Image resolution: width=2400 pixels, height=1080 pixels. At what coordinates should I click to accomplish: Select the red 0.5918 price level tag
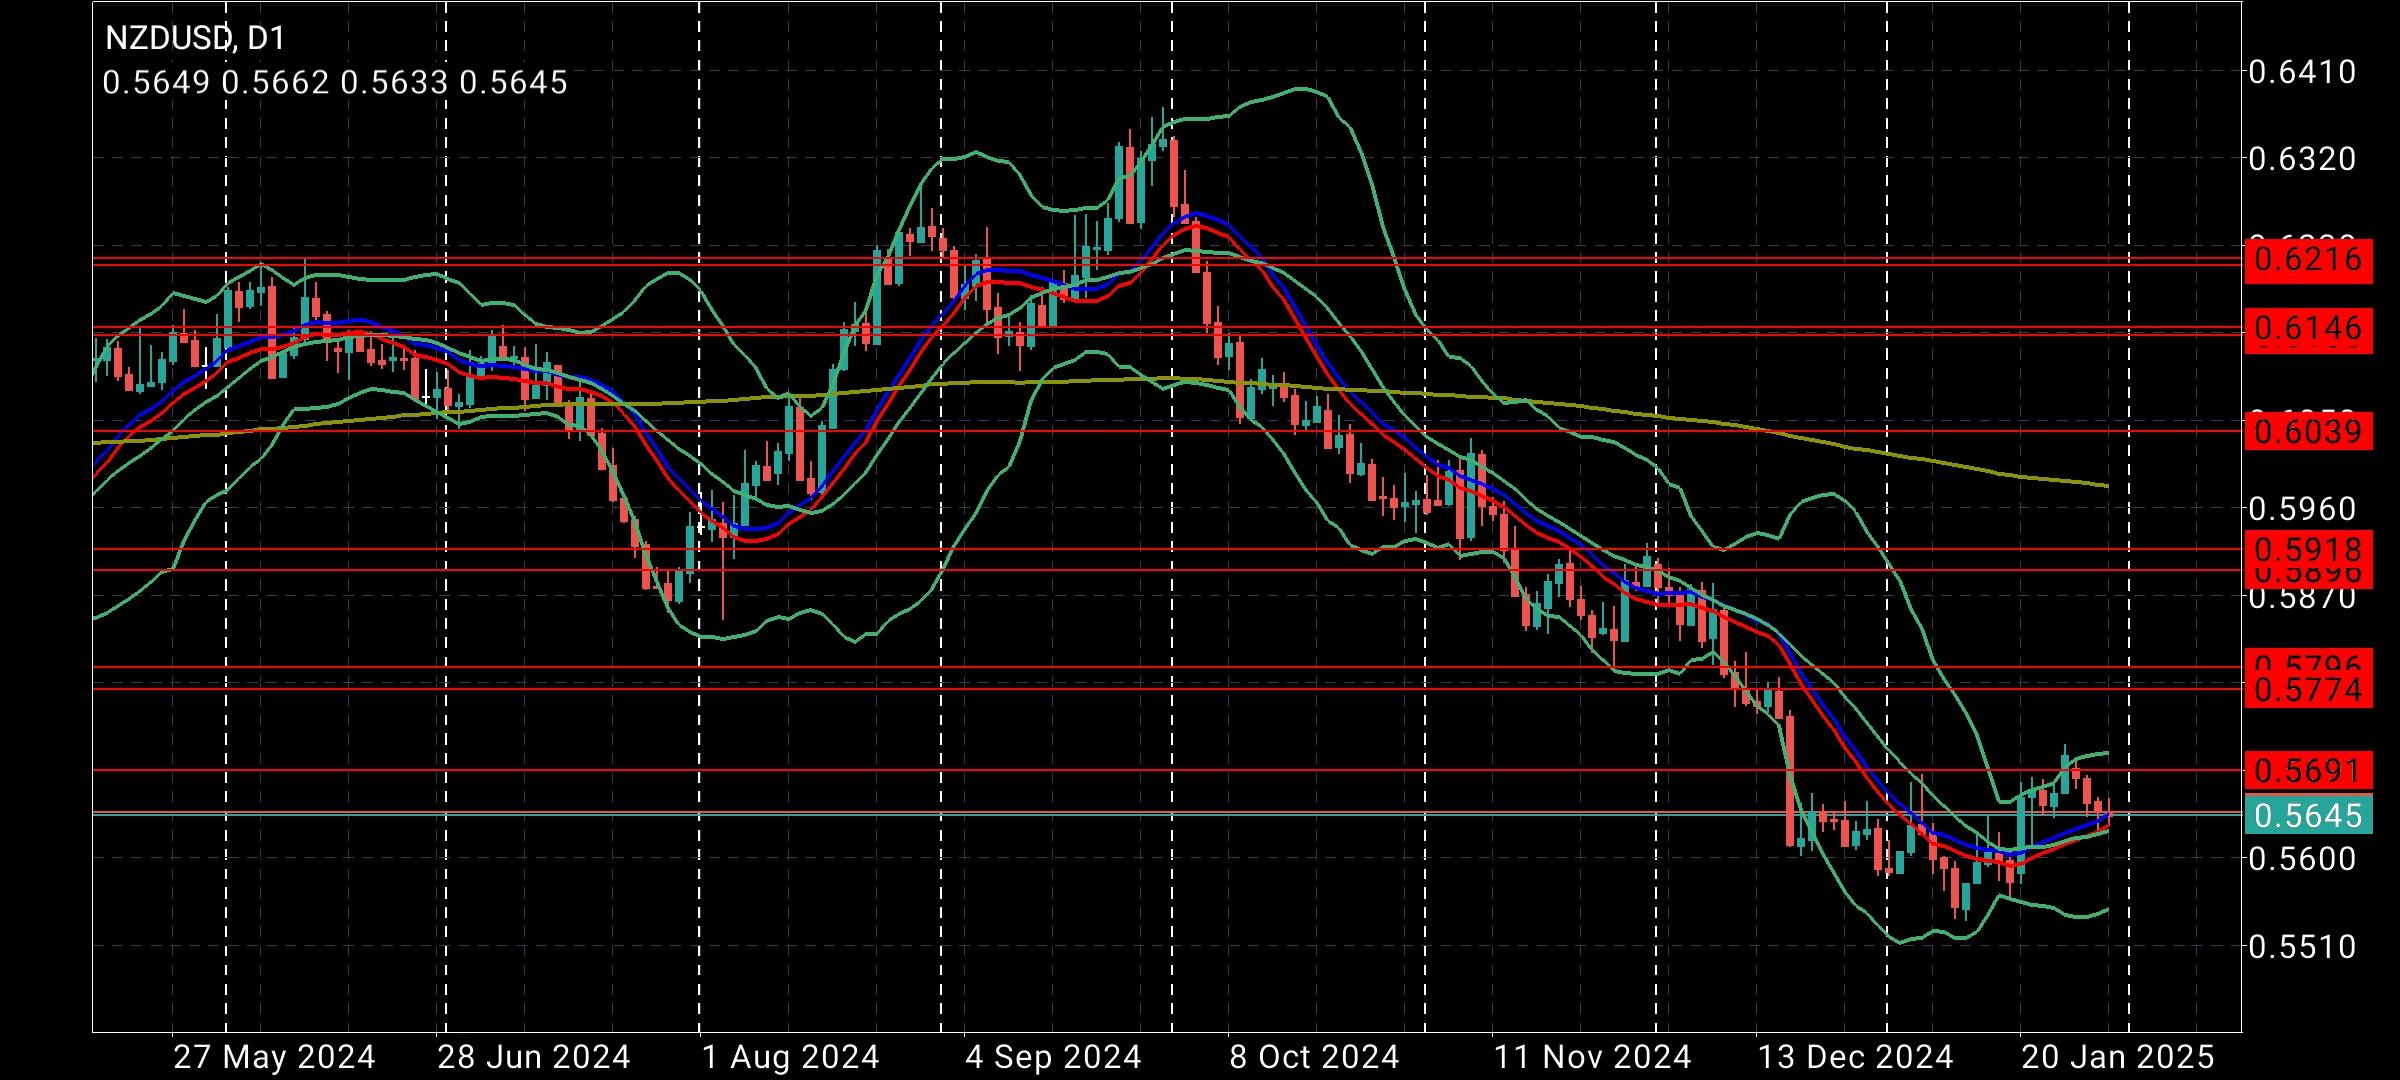pyautogui.click(x=2308, y=549)
